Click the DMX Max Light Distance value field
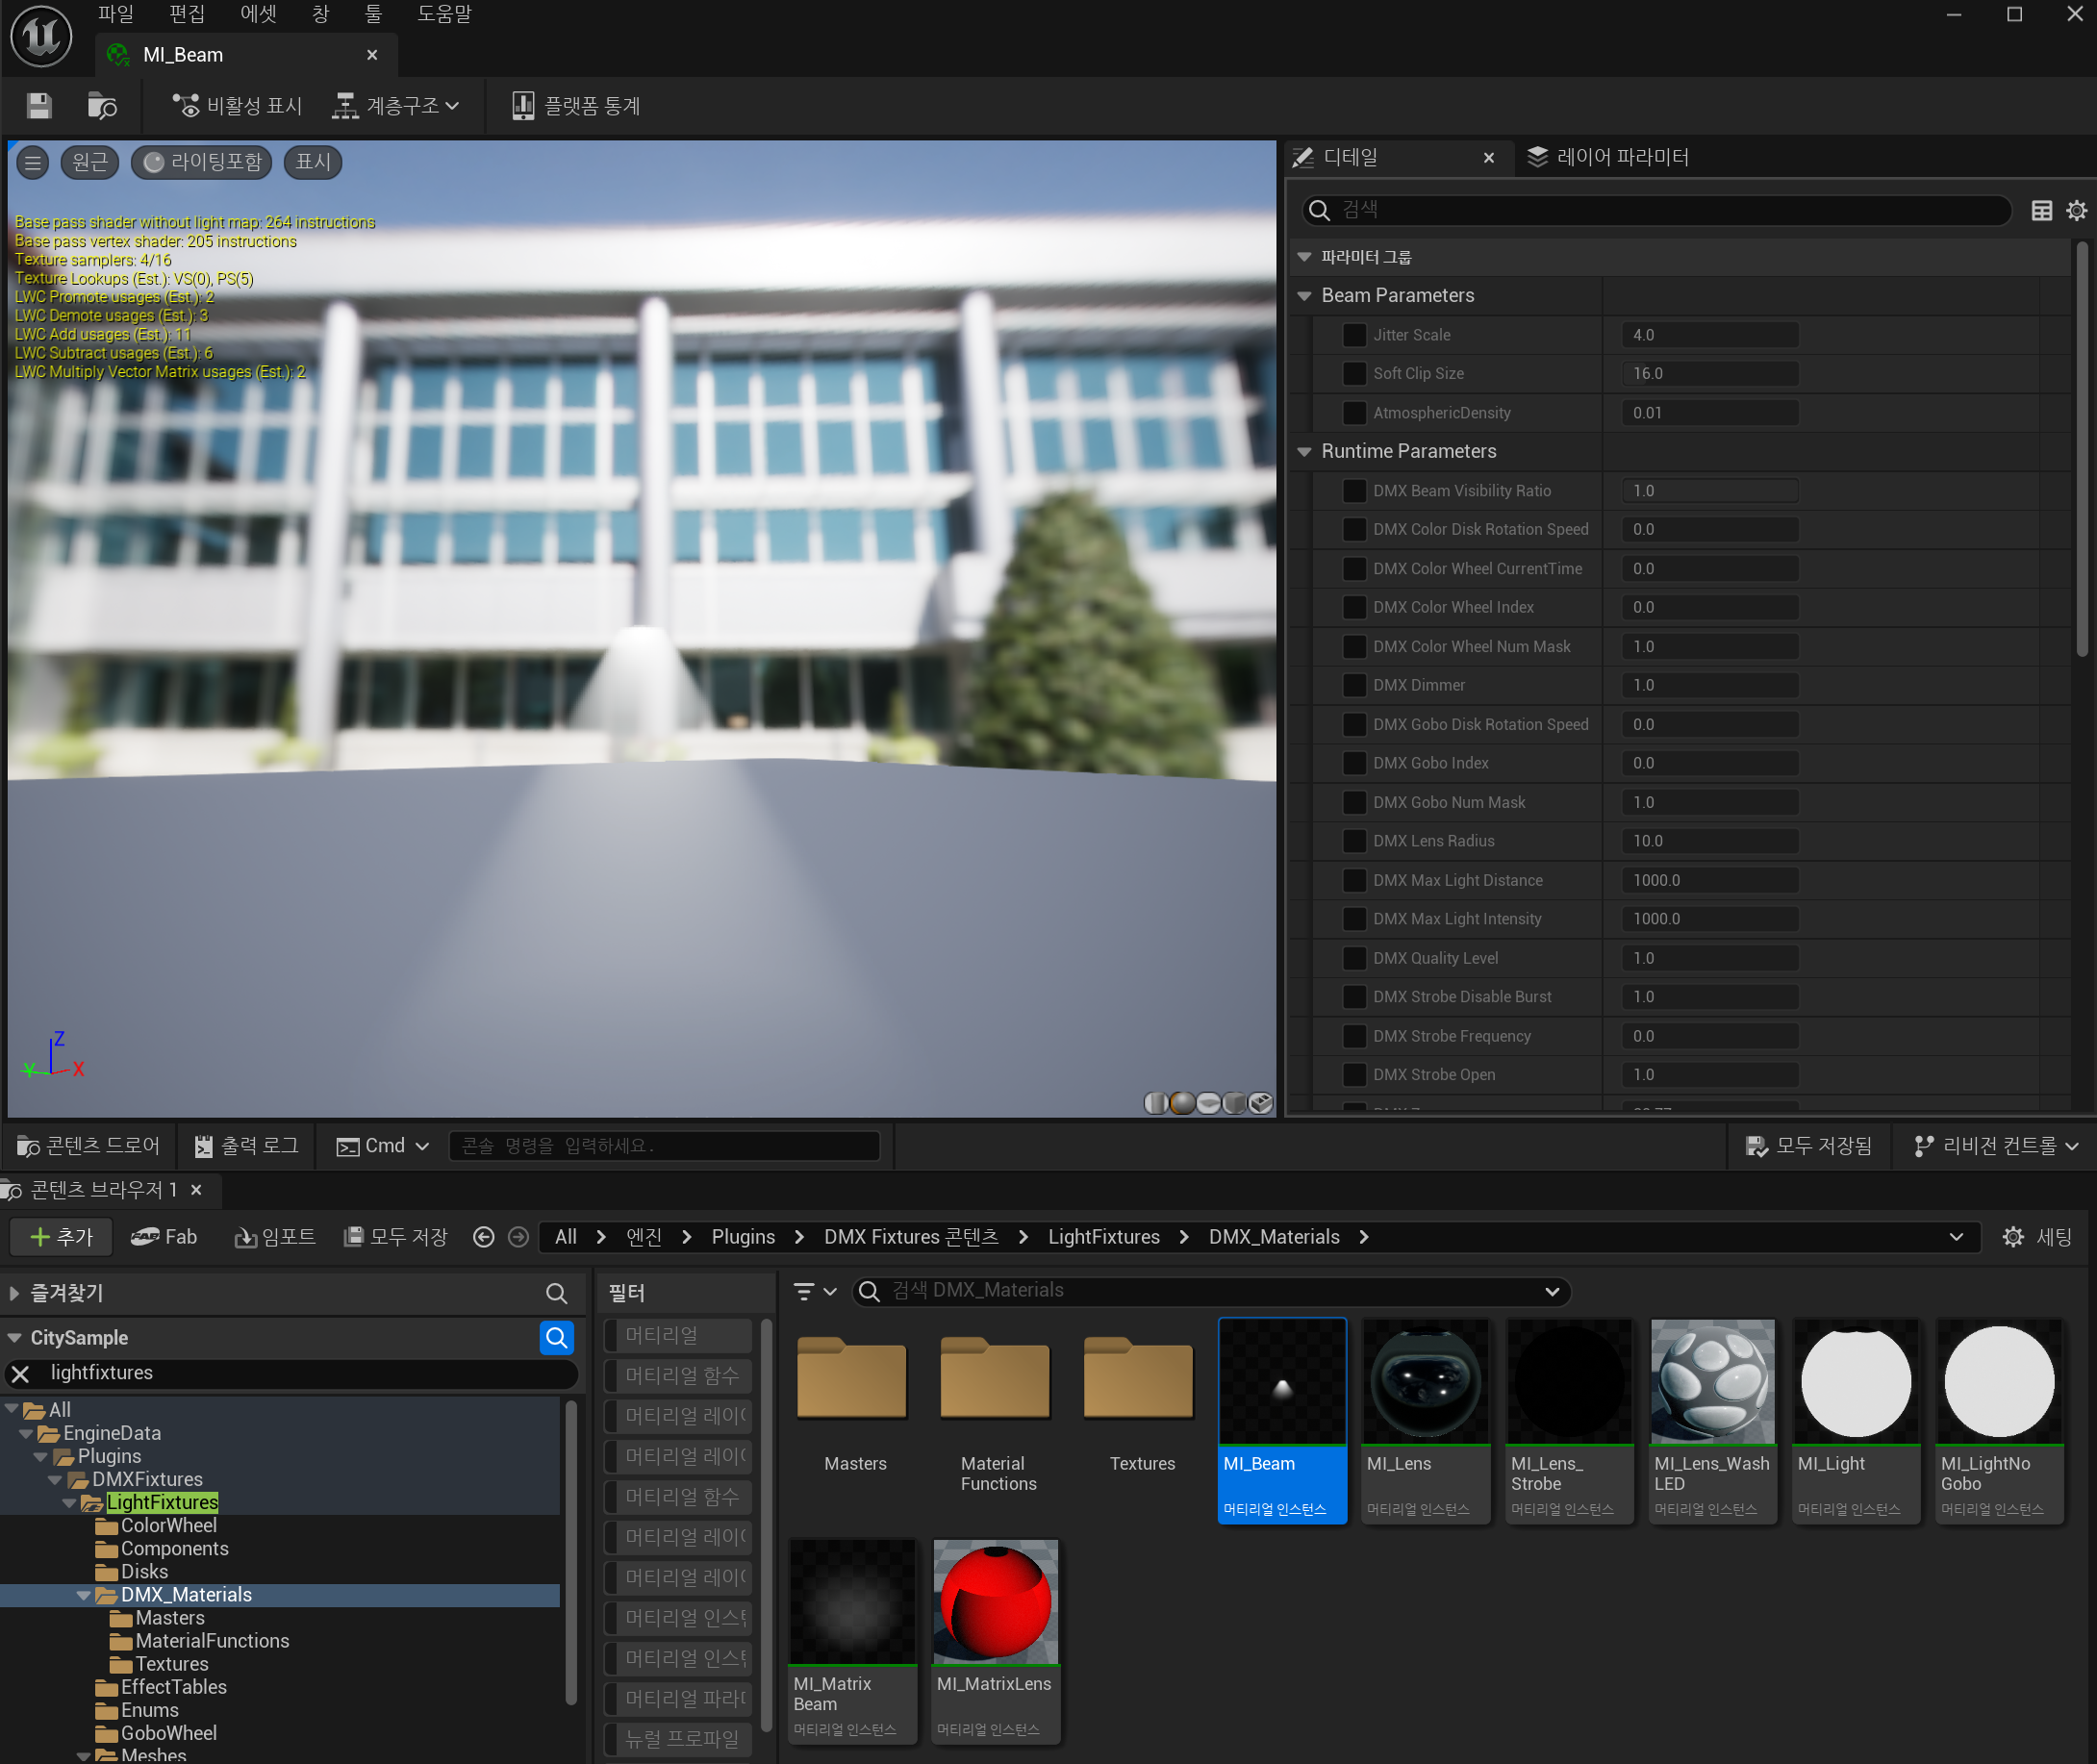The width and height of the screenshot is (2097, 1764). point(1709,880)
